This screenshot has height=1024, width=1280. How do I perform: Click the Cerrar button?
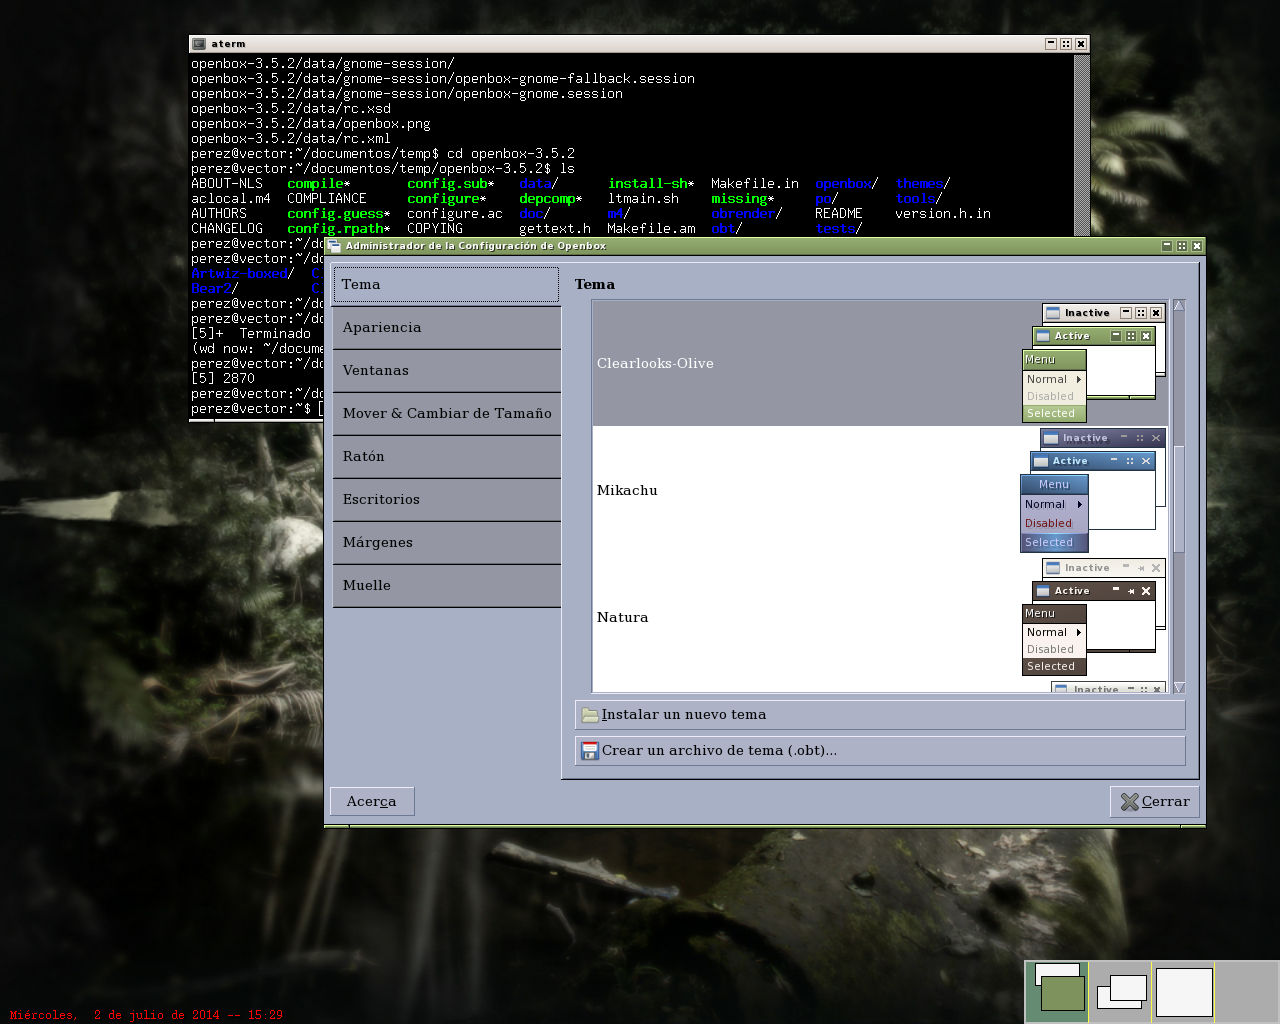click(1155, 802)
